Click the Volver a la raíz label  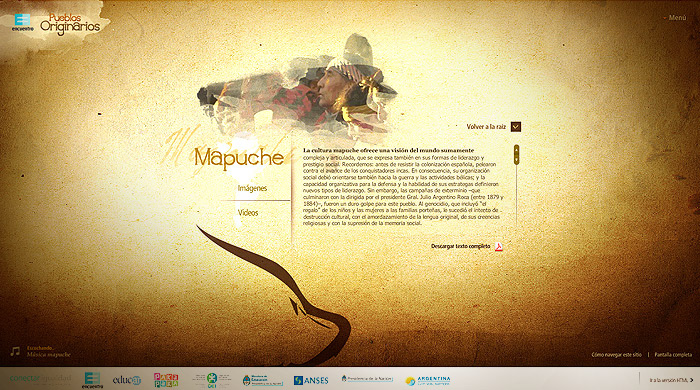[486, 127]
